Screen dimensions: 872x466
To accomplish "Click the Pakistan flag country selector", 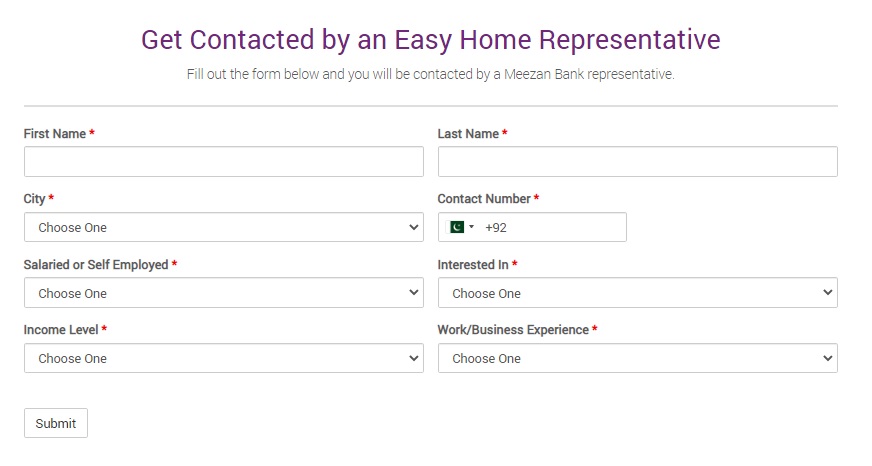I will pos(461,227).
